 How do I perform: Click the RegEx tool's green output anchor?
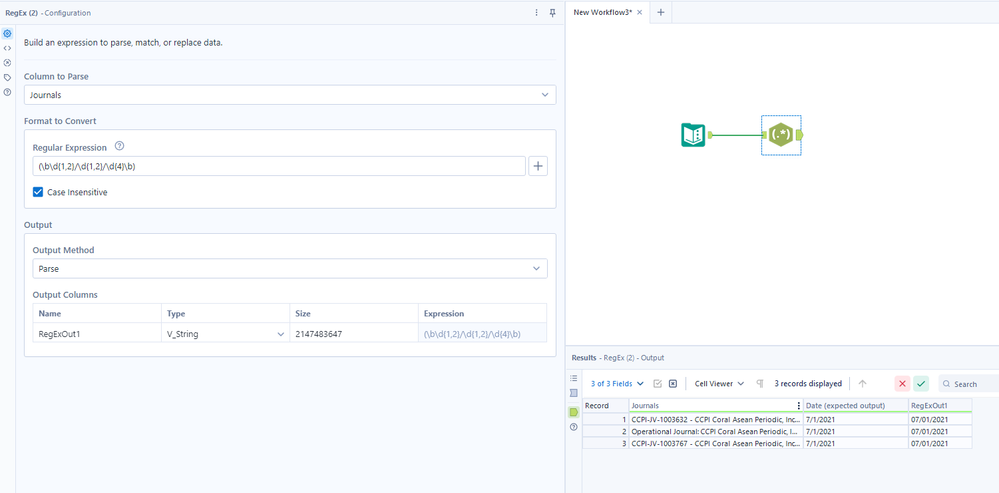pyautogui.click(x=800, y=135)
